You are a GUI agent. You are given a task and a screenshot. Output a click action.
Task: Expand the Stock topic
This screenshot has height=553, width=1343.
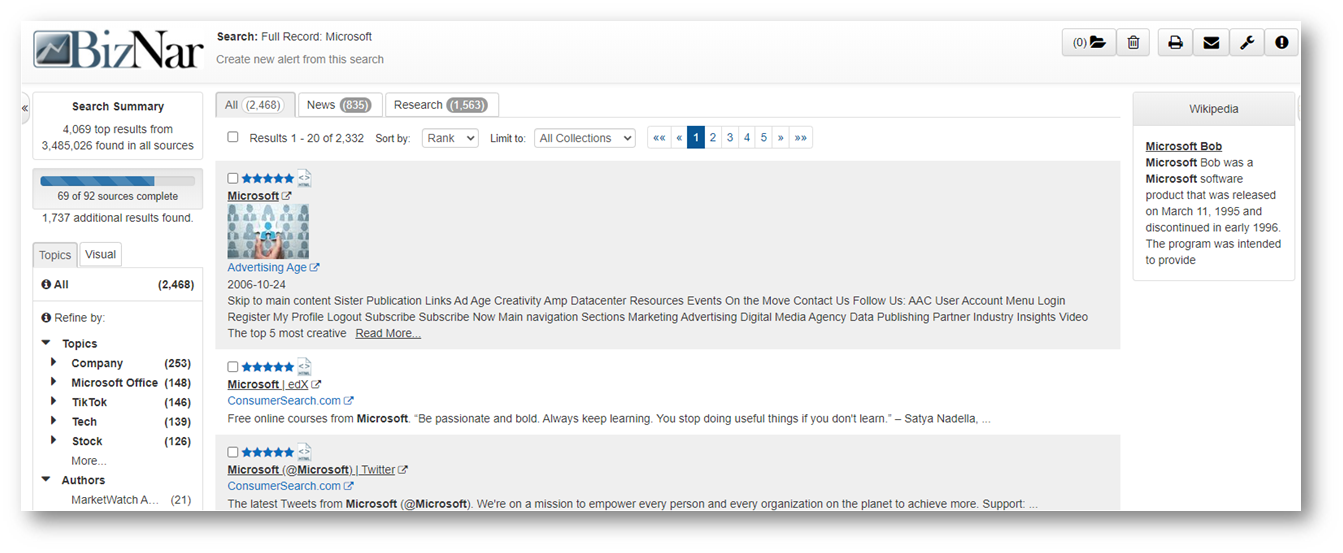click(54, 440)
